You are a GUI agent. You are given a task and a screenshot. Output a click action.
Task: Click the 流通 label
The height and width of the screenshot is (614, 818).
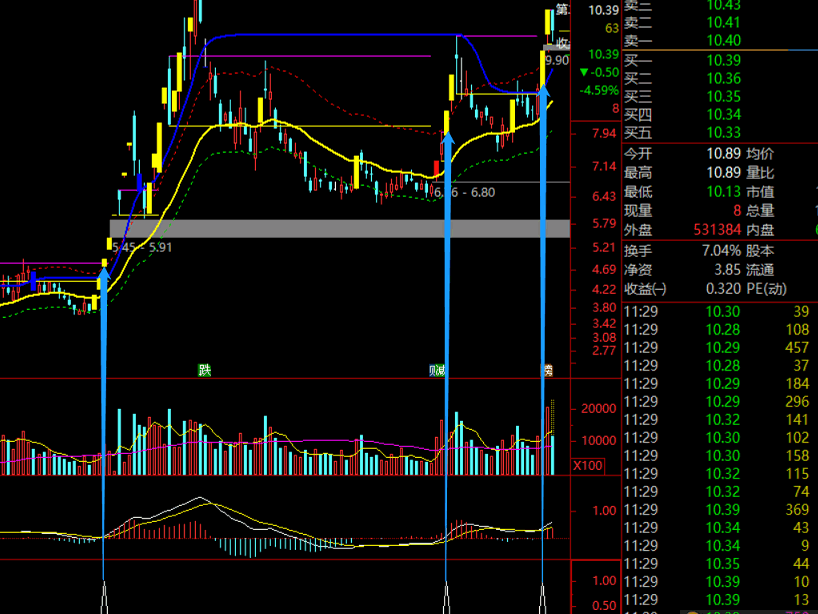pos(760,270)
